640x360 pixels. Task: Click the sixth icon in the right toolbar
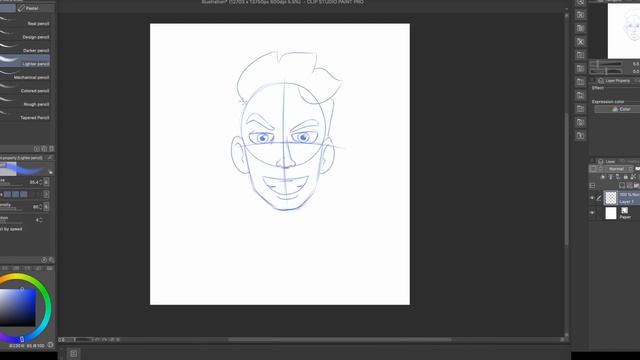pos(580,69)
